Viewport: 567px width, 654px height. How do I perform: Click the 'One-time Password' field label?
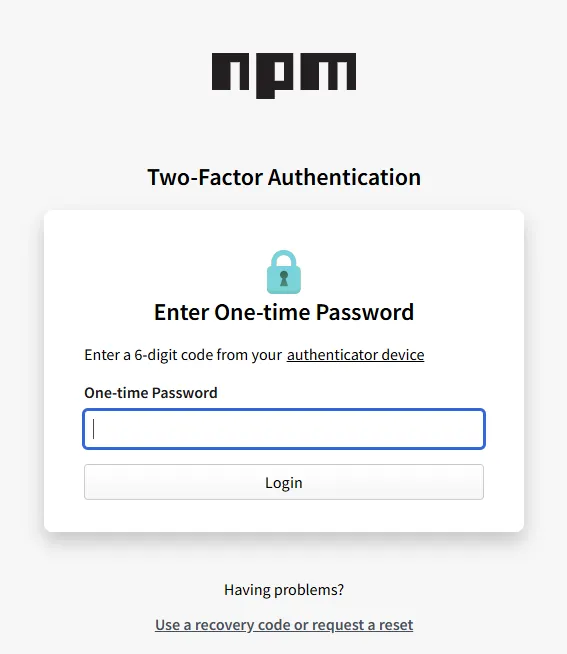[x=151, y=393]
